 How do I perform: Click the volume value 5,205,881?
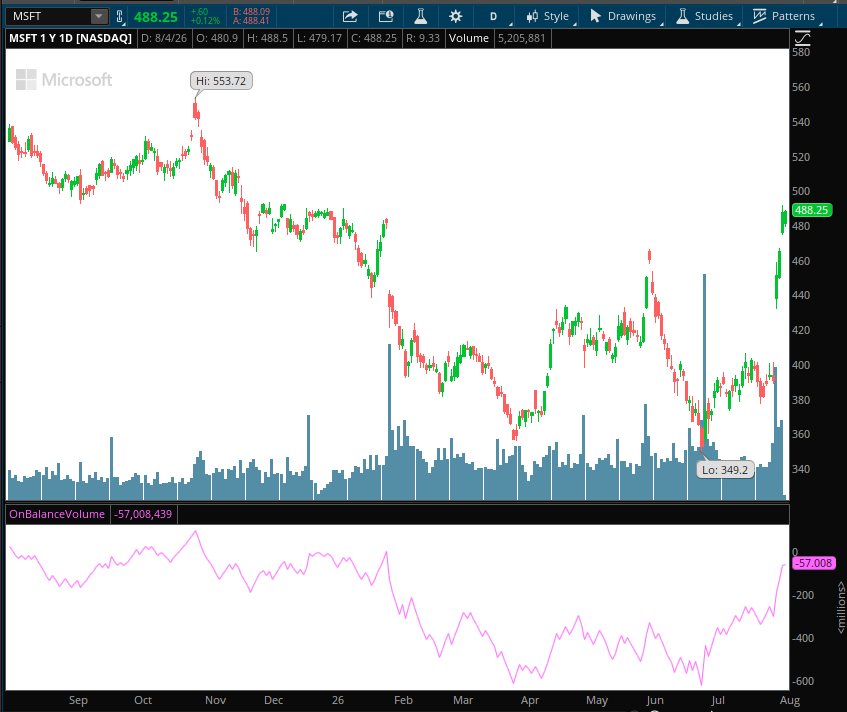pyautogui.click(x=522, y=38)
